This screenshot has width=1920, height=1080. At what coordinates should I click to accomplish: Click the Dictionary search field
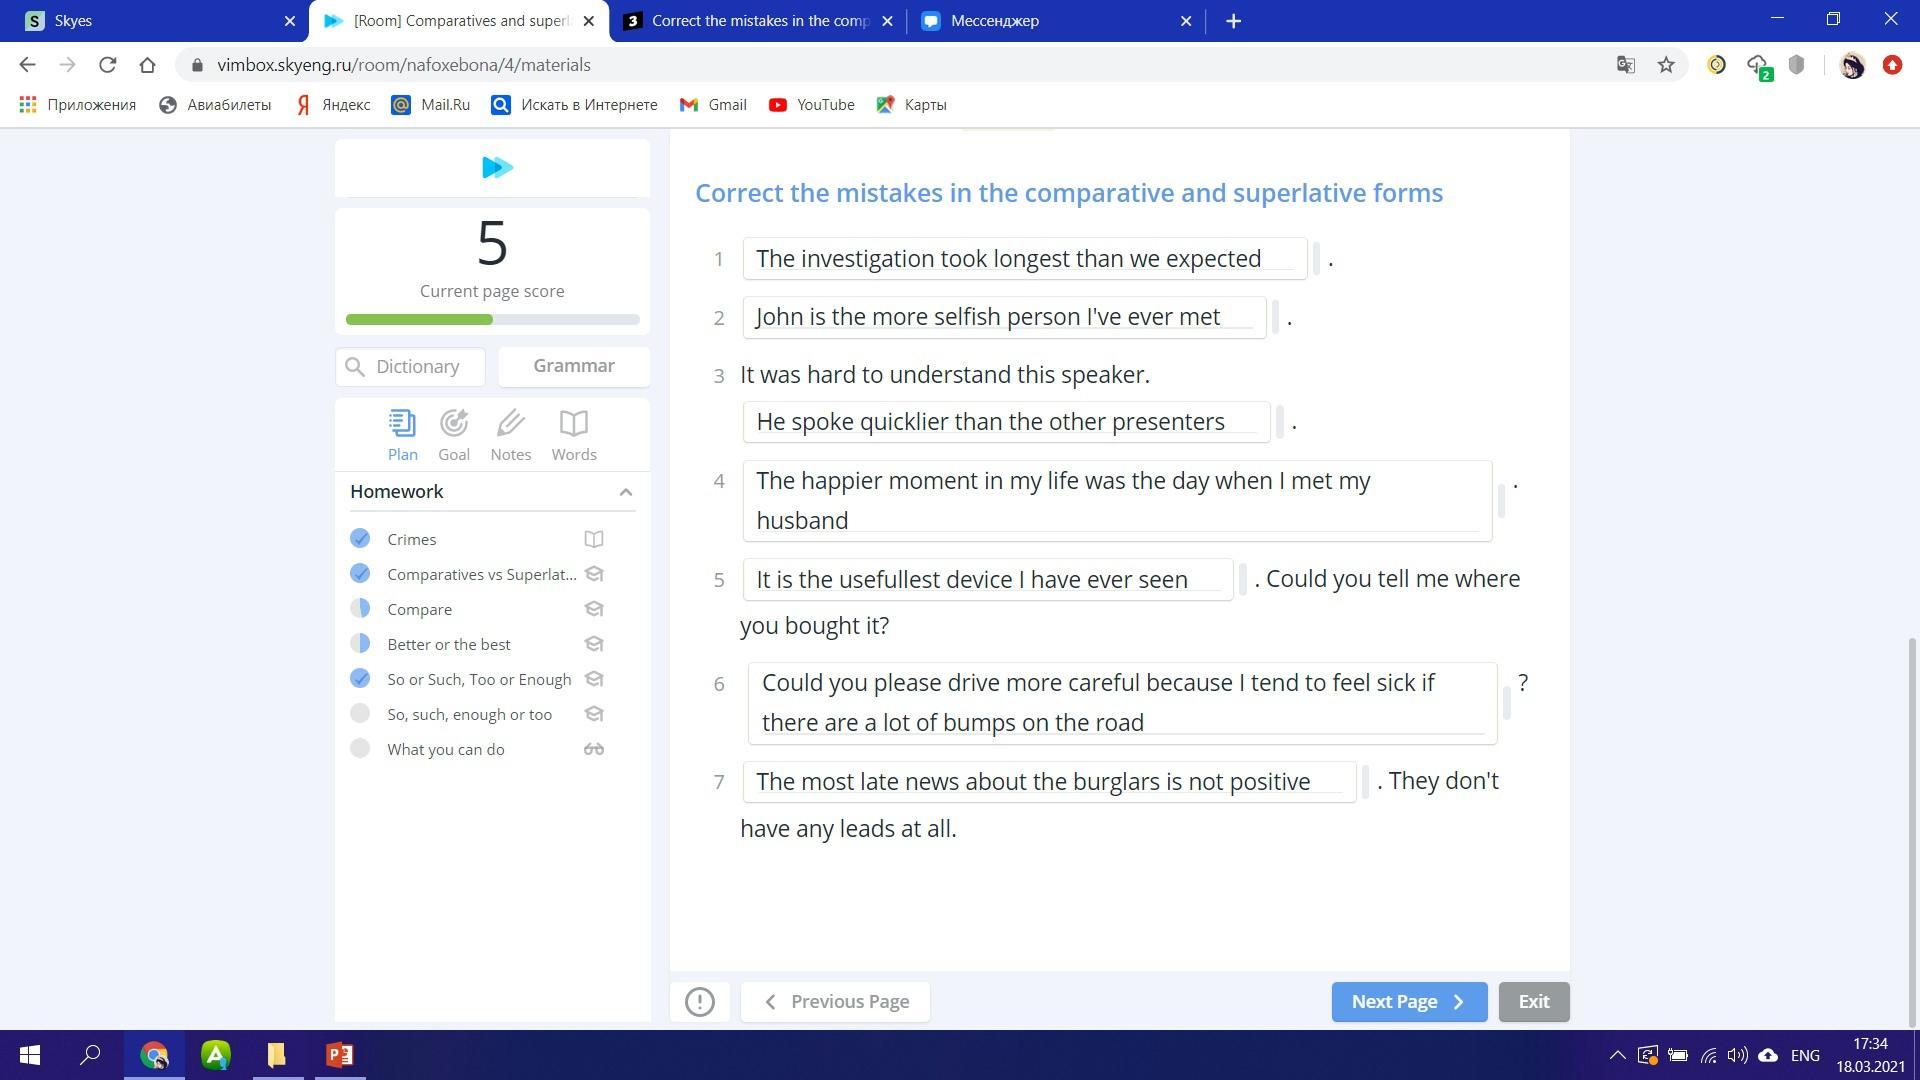[417, 367]
